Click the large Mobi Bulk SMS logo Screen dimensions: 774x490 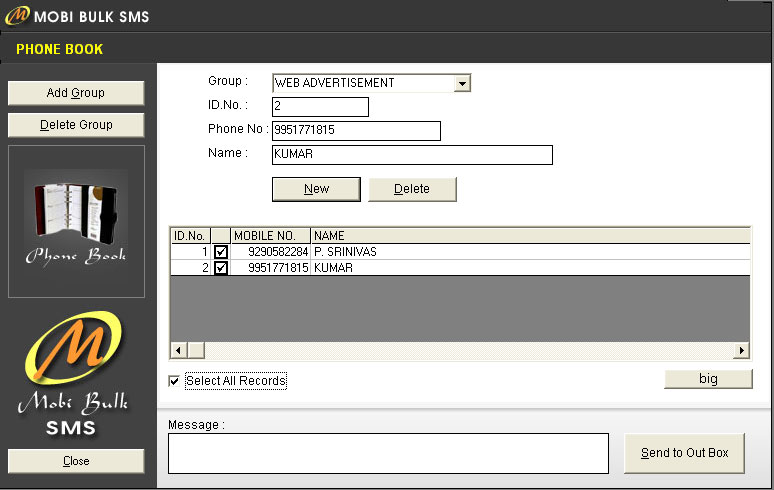[73, 374]
